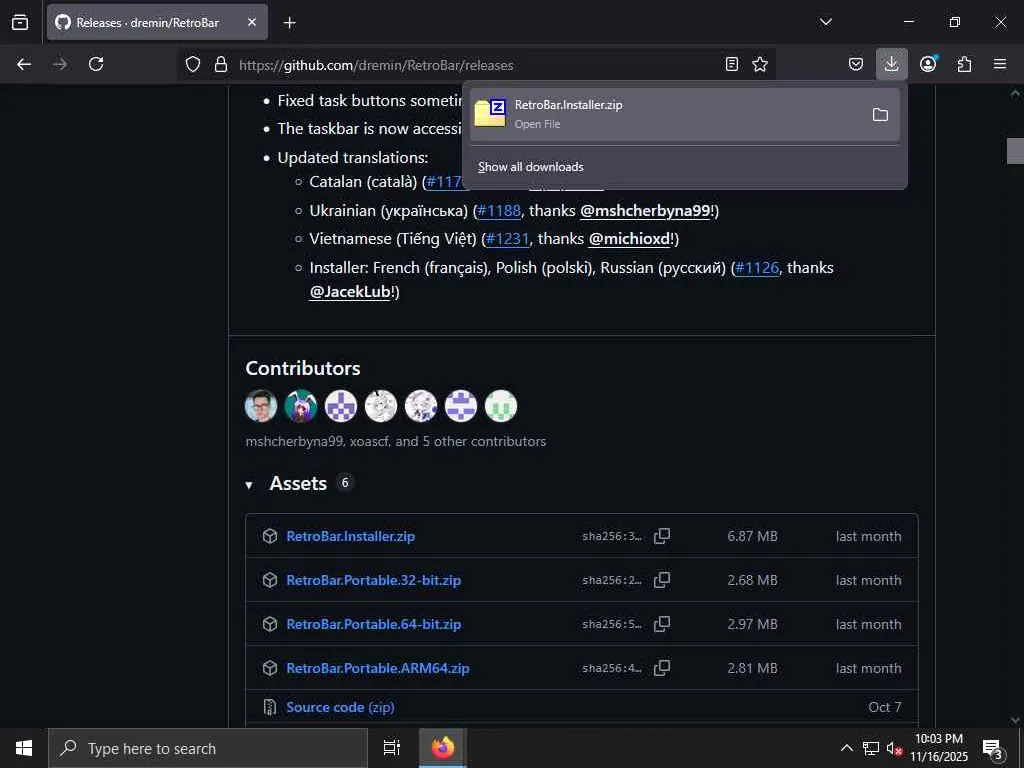This screenshot has width=1024, height=768.
Task: Open issue #1188 link
Action: 499,210
